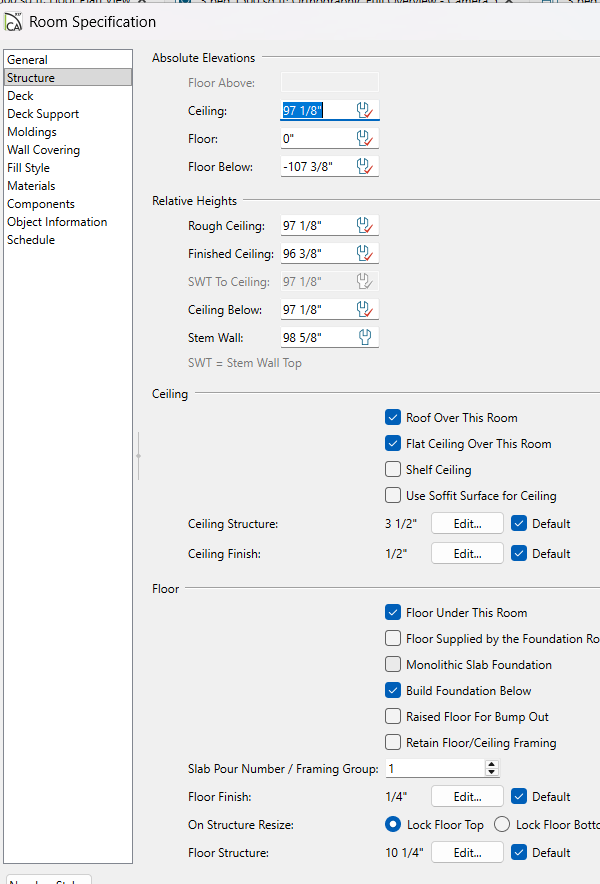Image resolution: width=600 pixels, height=884 pixels.
Task: Click the wrench icon beside Stem Wall field
Action: [x=365, y=337]
